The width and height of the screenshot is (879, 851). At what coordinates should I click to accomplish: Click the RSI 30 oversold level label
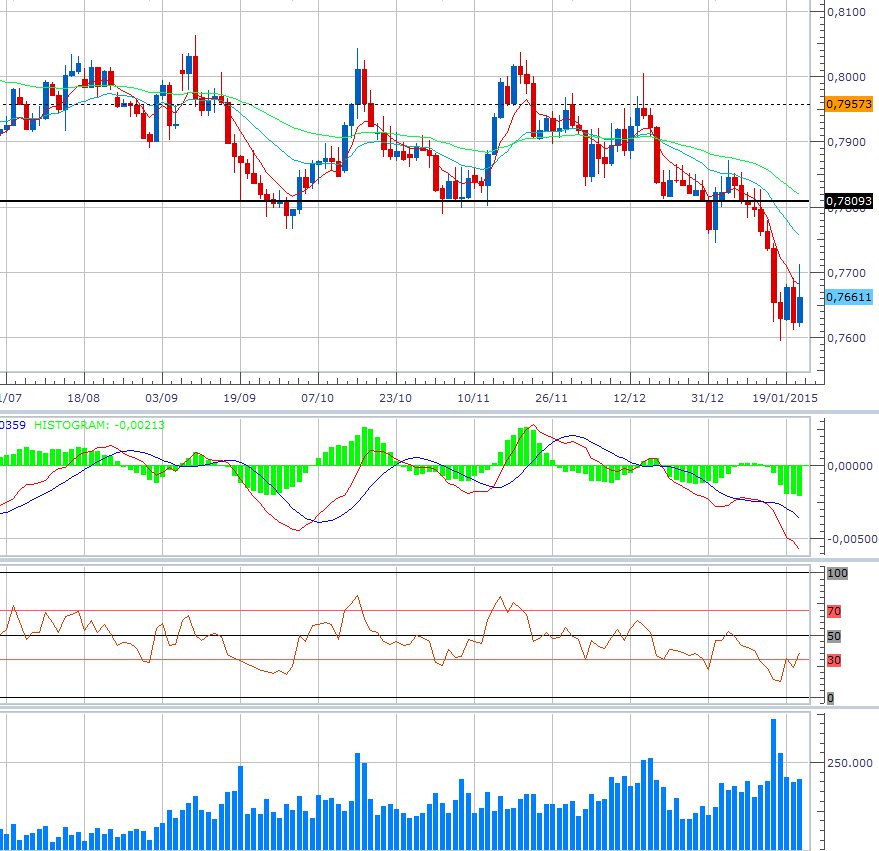[833, 660]
